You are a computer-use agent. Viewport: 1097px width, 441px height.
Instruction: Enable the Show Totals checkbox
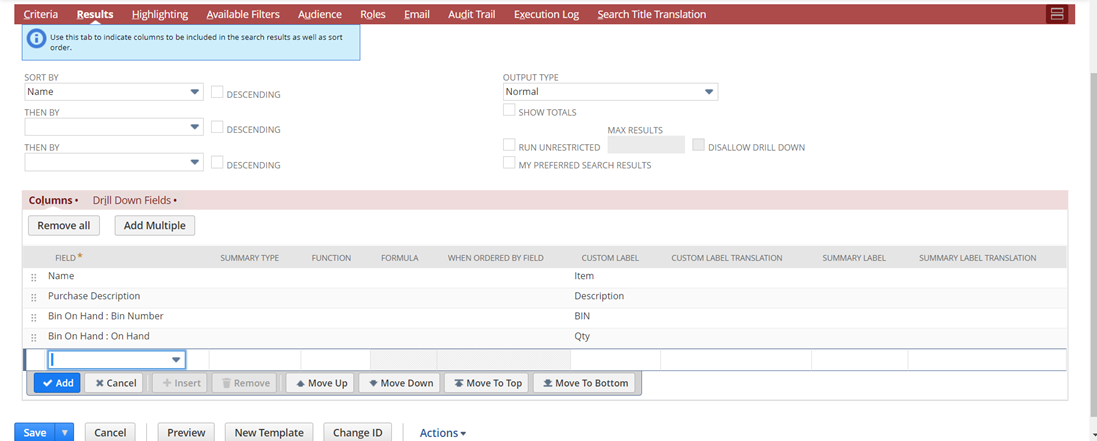[509, 110]
